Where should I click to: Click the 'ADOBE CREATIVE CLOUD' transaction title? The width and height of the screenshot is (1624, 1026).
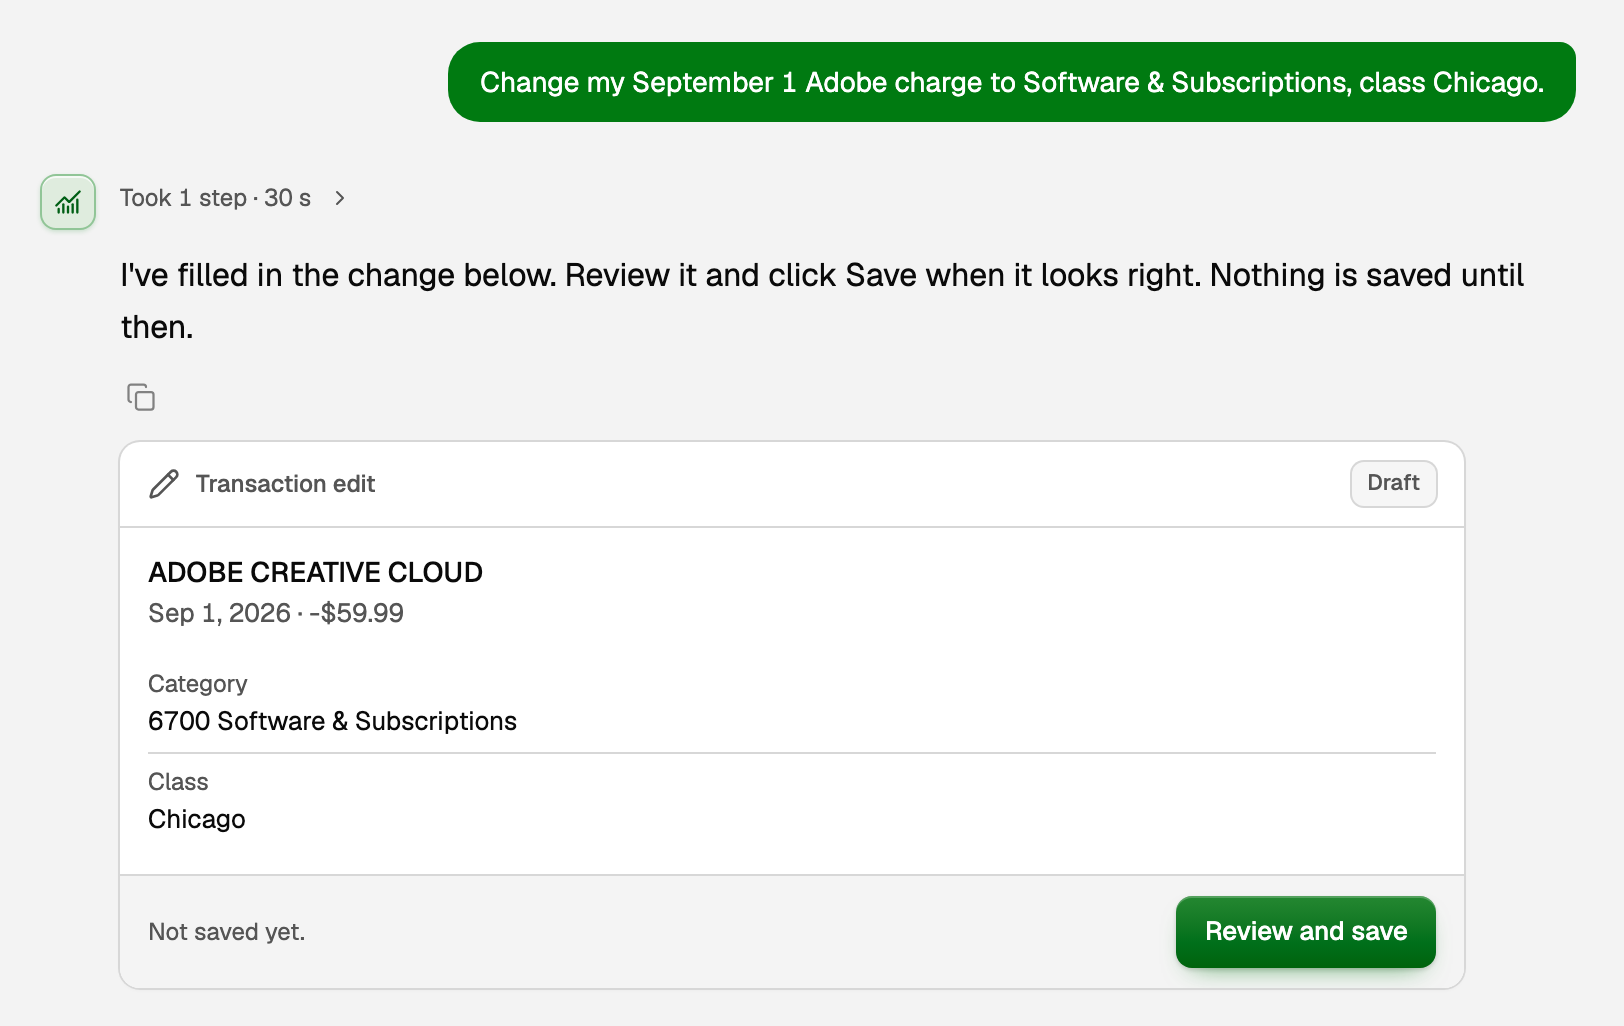tap(316, 572)
